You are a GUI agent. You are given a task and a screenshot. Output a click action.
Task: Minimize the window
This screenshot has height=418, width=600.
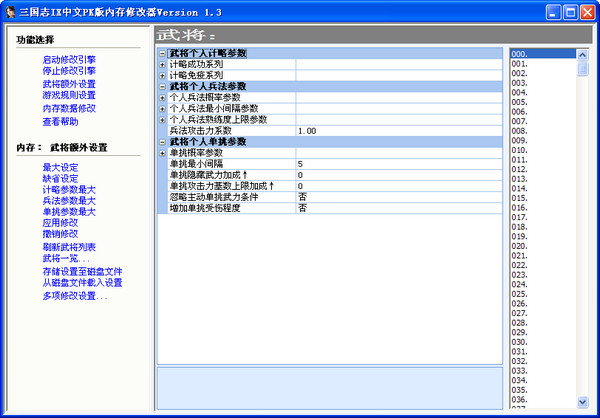point(553,12)
